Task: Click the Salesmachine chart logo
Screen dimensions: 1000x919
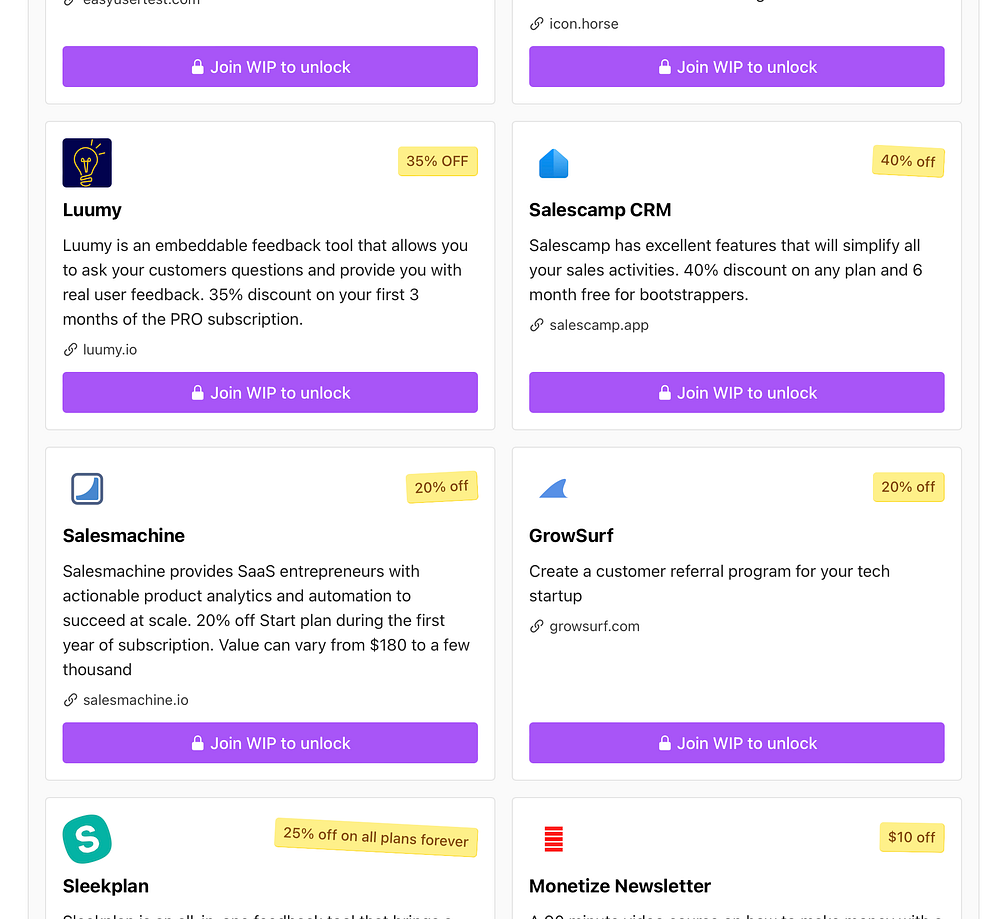Action: [x=87, y=489]
